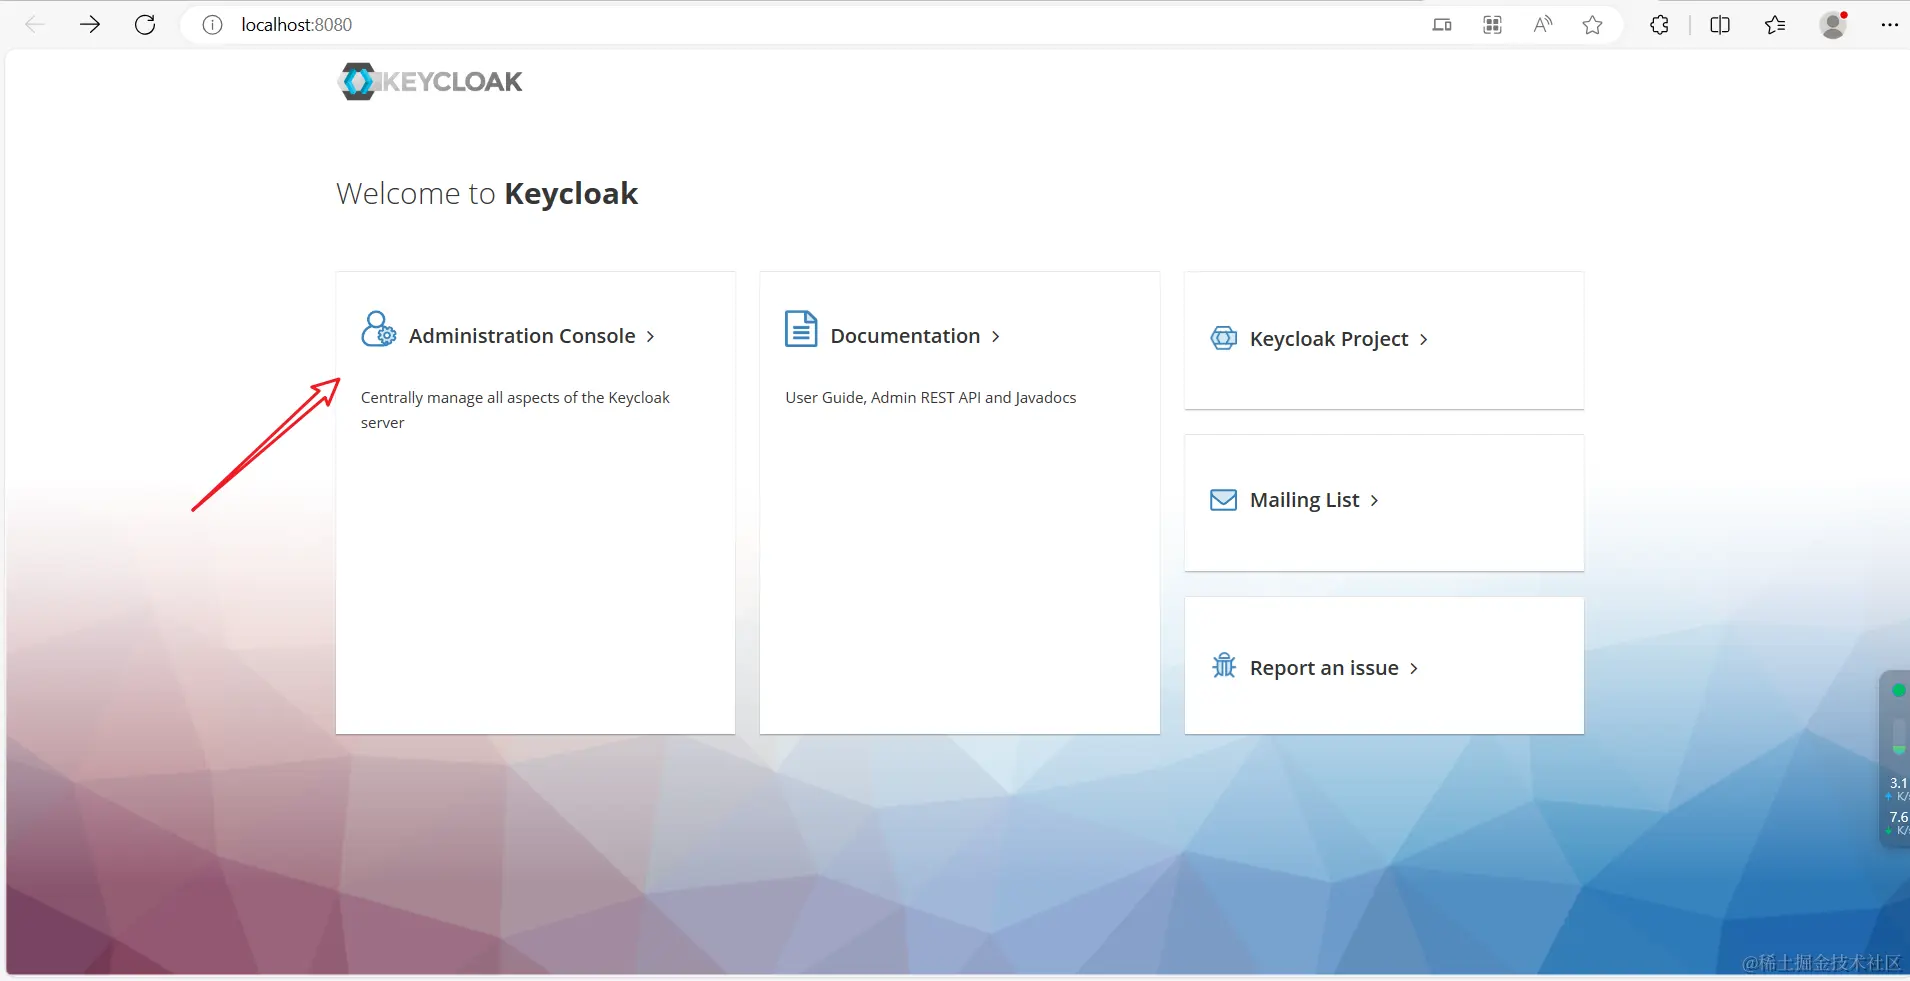Open the Administration Console link
The width and height of the screenshot is (1910, 981).
[522, 336]
